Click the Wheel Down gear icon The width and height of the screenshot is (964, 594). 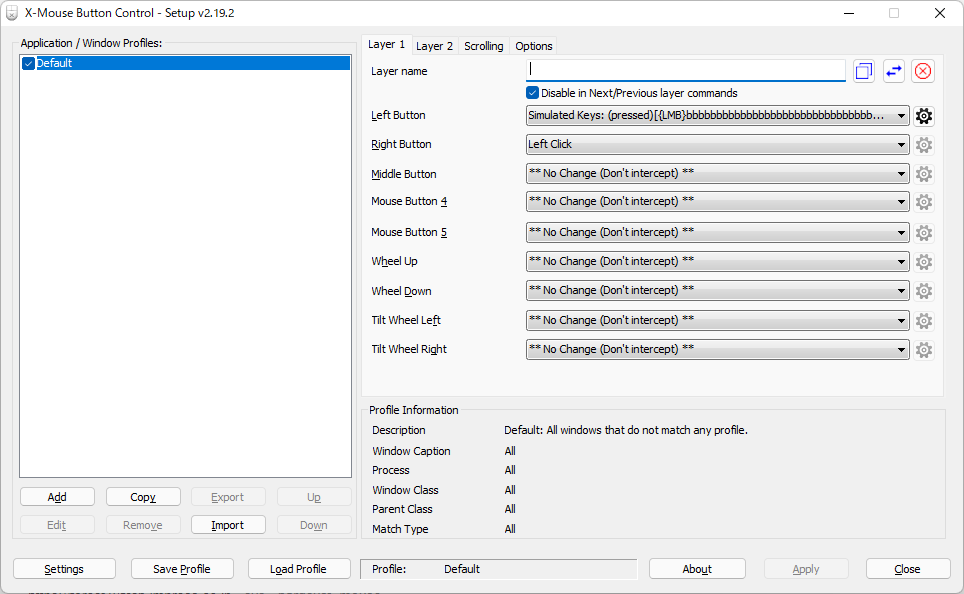pyautogui.click(x=923, y=291)
